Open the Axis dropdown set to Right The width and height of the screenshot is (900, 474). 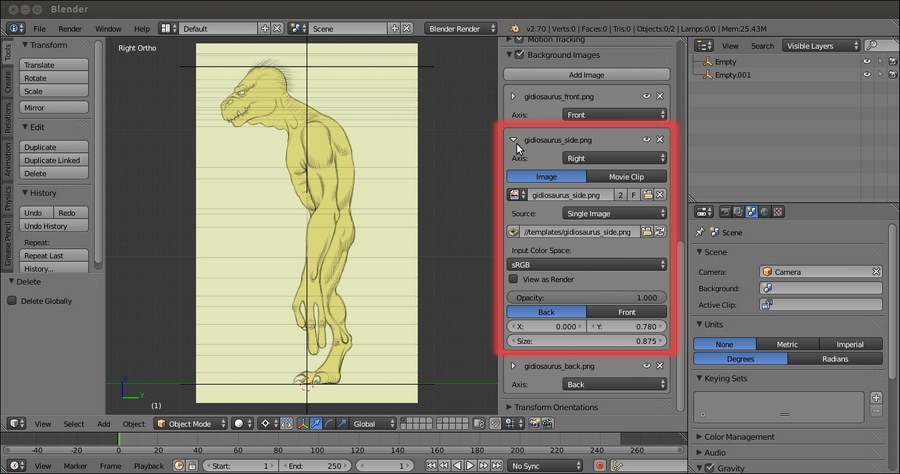pos(615,158)
